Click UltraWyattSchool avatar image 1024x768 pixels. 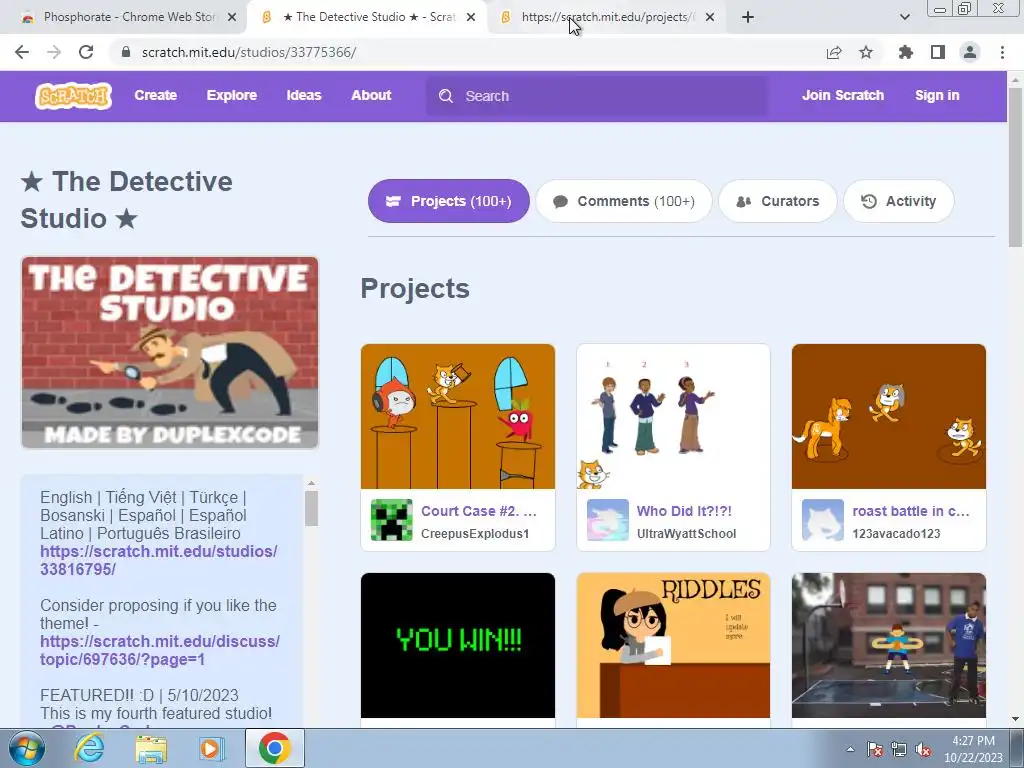coord(607,520)
